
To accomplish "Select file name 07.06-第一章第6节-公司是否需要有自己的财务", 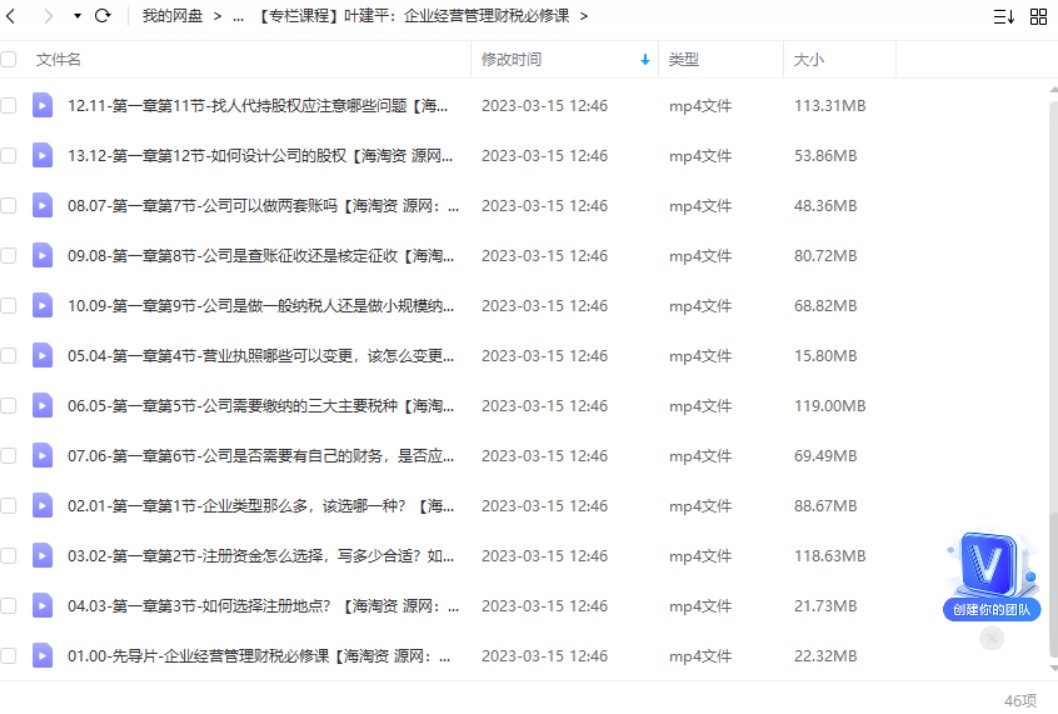I will click(x=260, y=456).
